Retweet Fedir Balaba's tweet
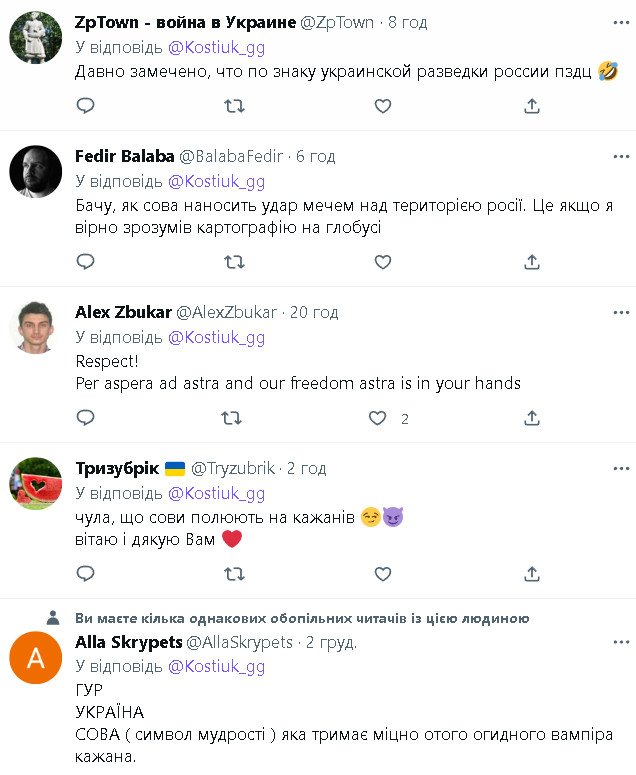The image size is (636, 775). [234, 261]
